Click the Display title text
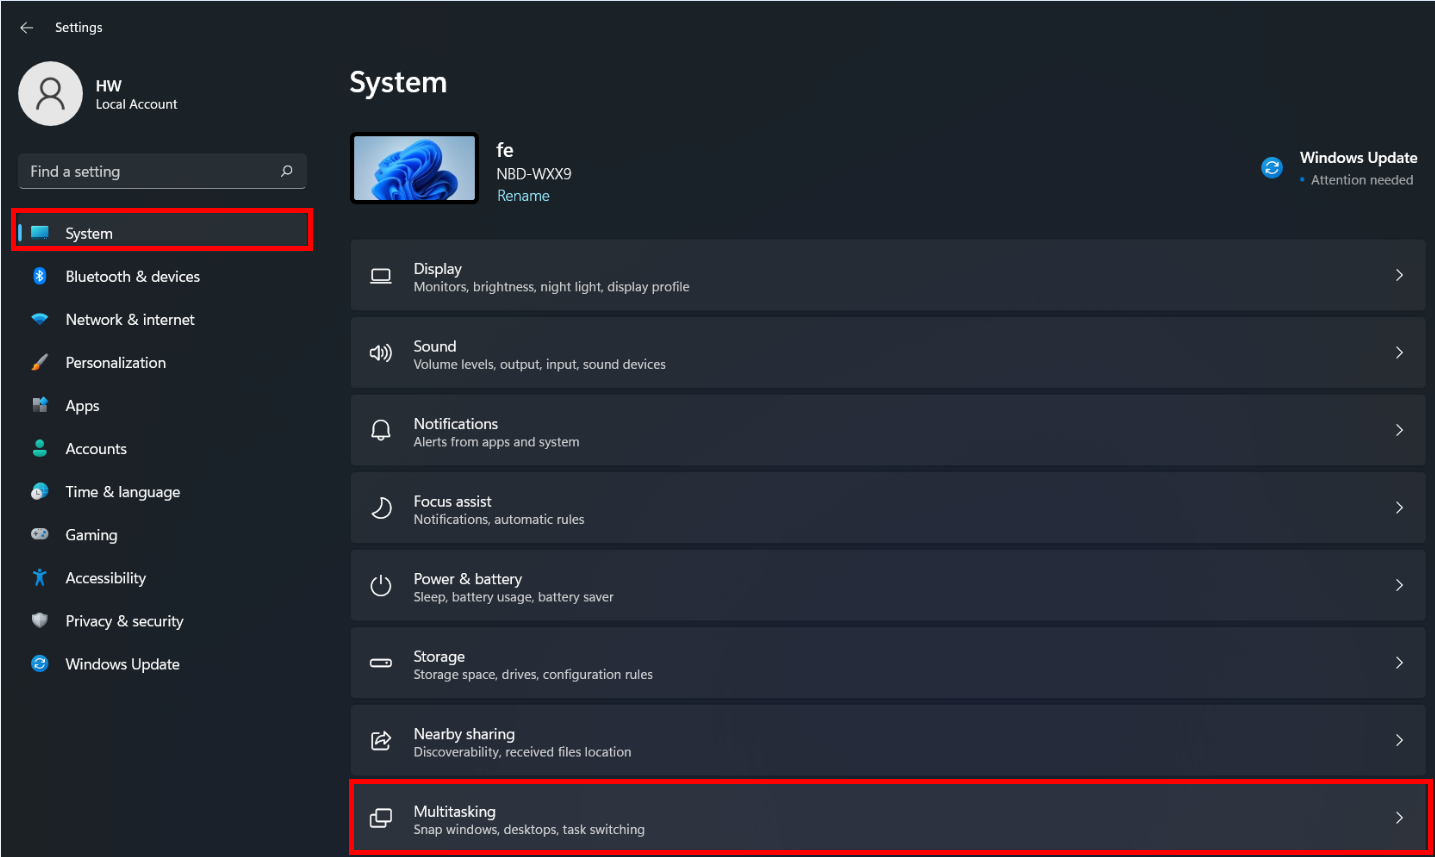 pyautogui.click(x=438, y=268)
